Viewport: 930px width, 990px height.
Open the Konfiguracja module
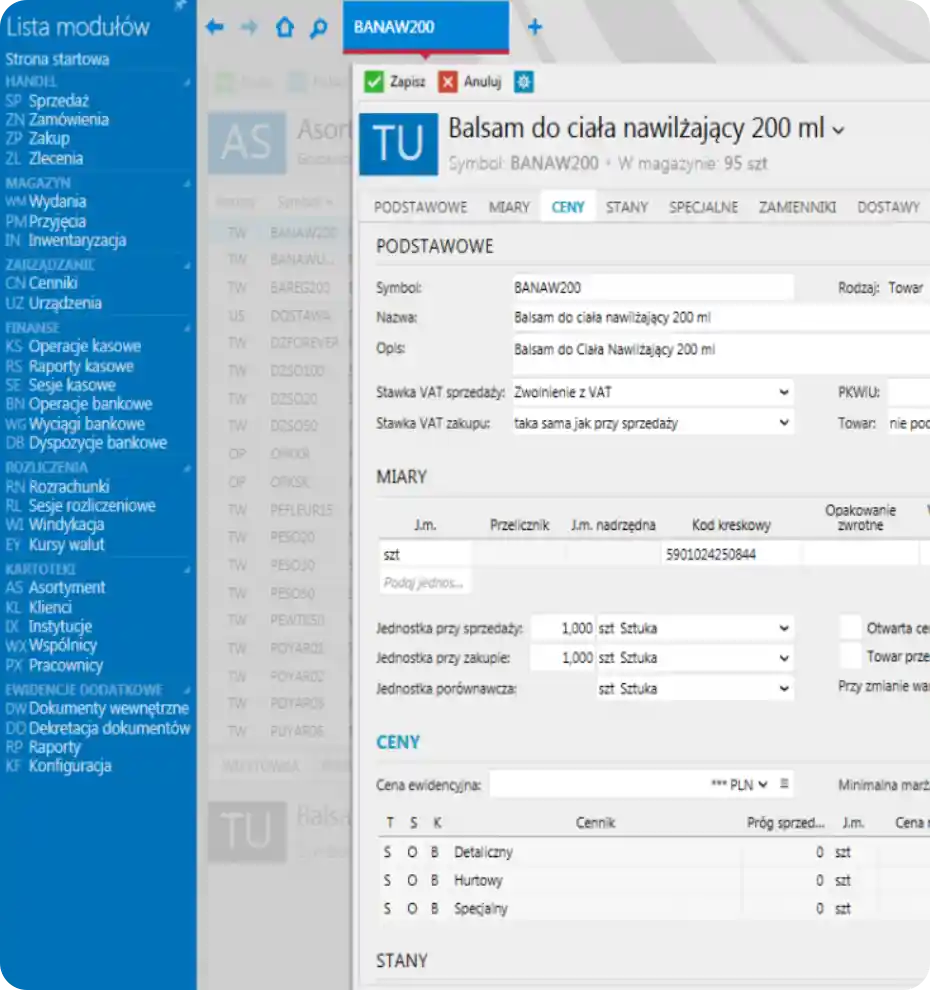(70, 766)
